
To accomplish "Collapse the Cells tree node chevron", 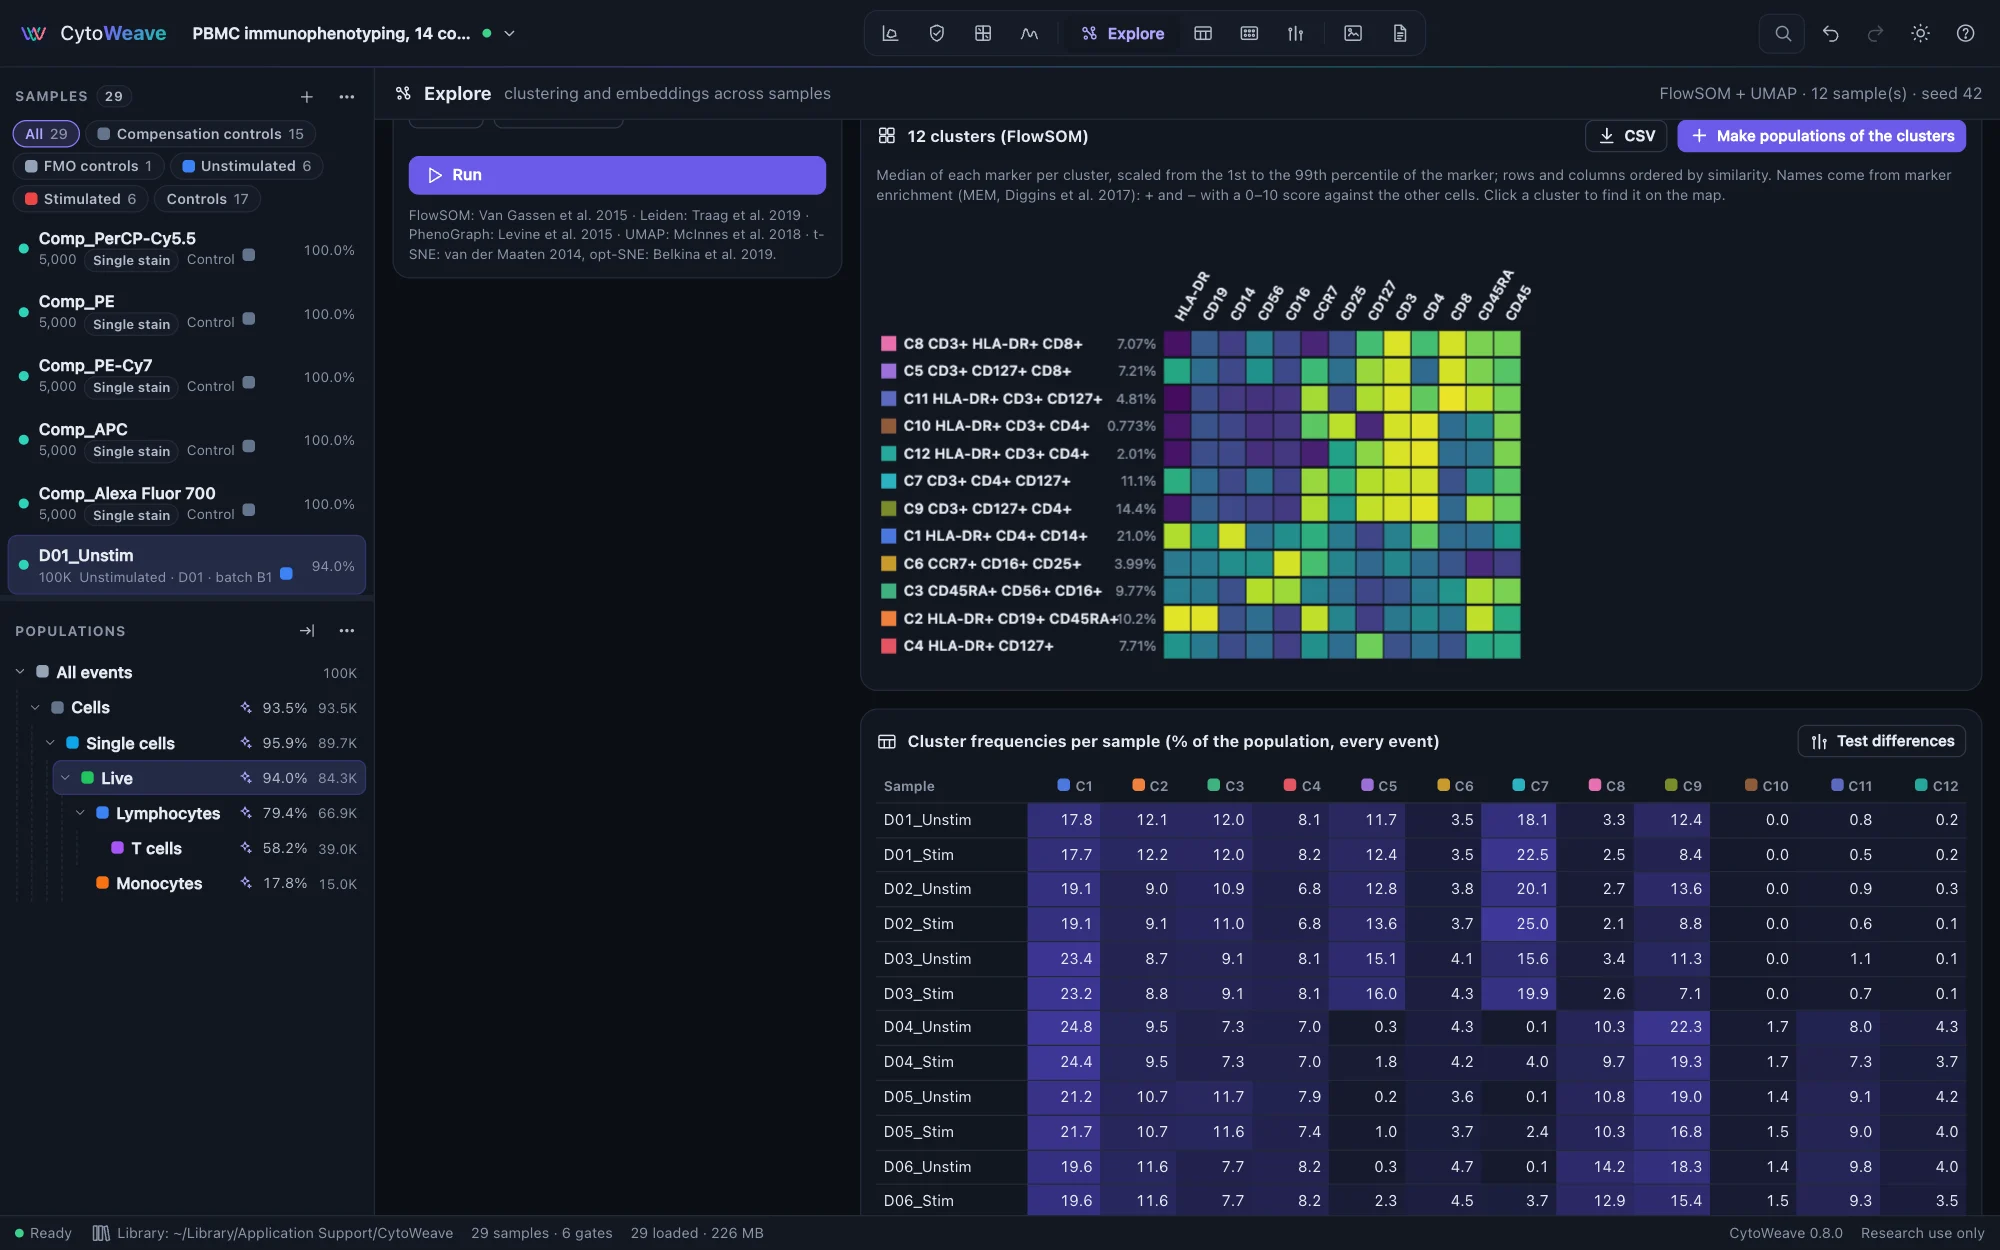I will tap(35, 708).
